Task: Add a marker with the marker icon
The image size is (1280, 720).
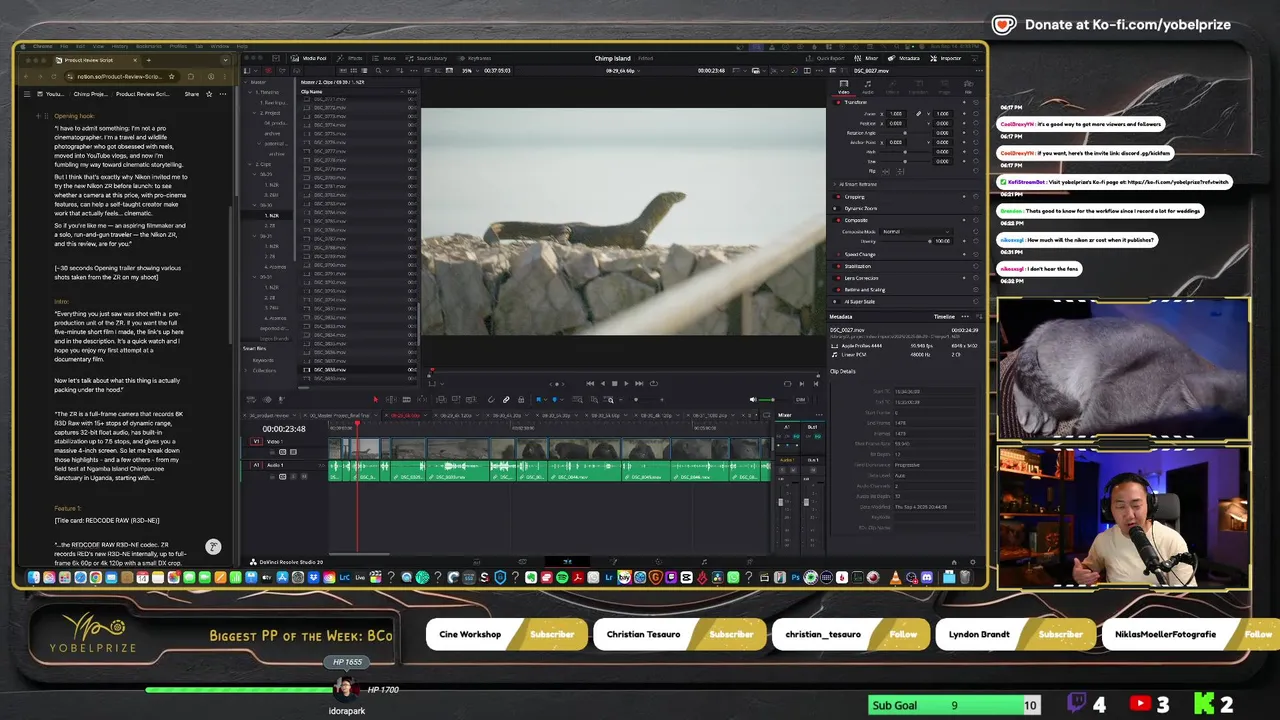Action: tap(555, 400)
